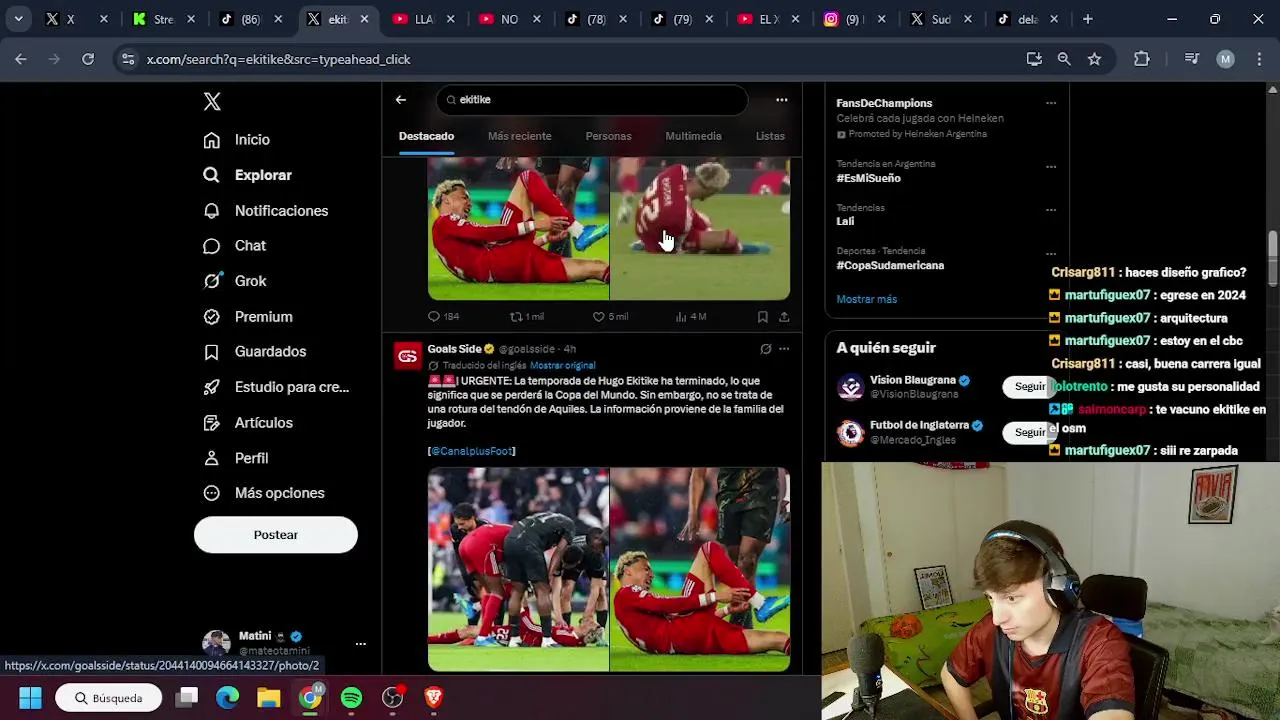Switch to Multimedia tab
Viewport: 1280px width, 720px height.
coord(693,136)
